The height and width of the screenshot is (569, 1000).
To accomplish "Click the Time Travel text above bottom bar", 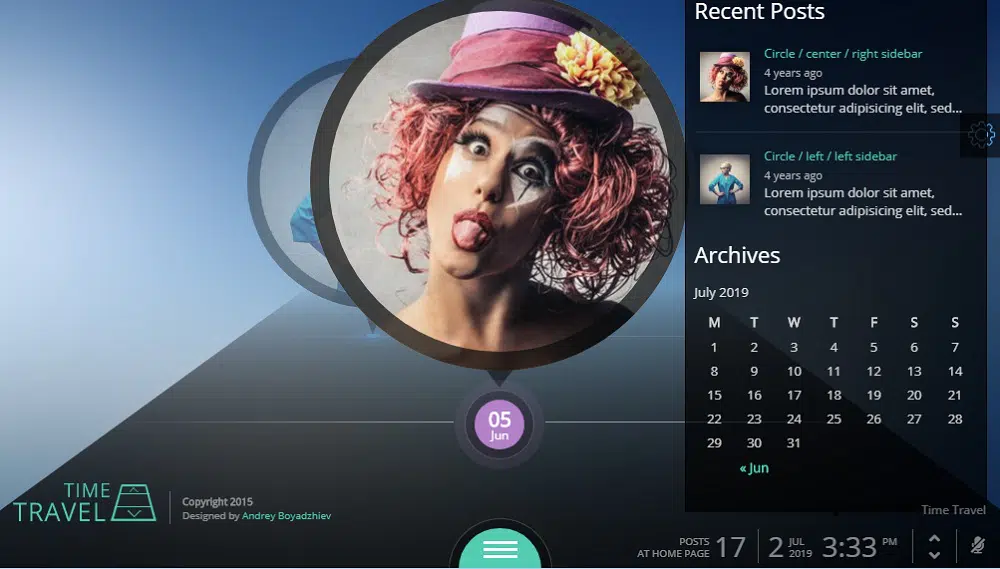I will [952, 510].
